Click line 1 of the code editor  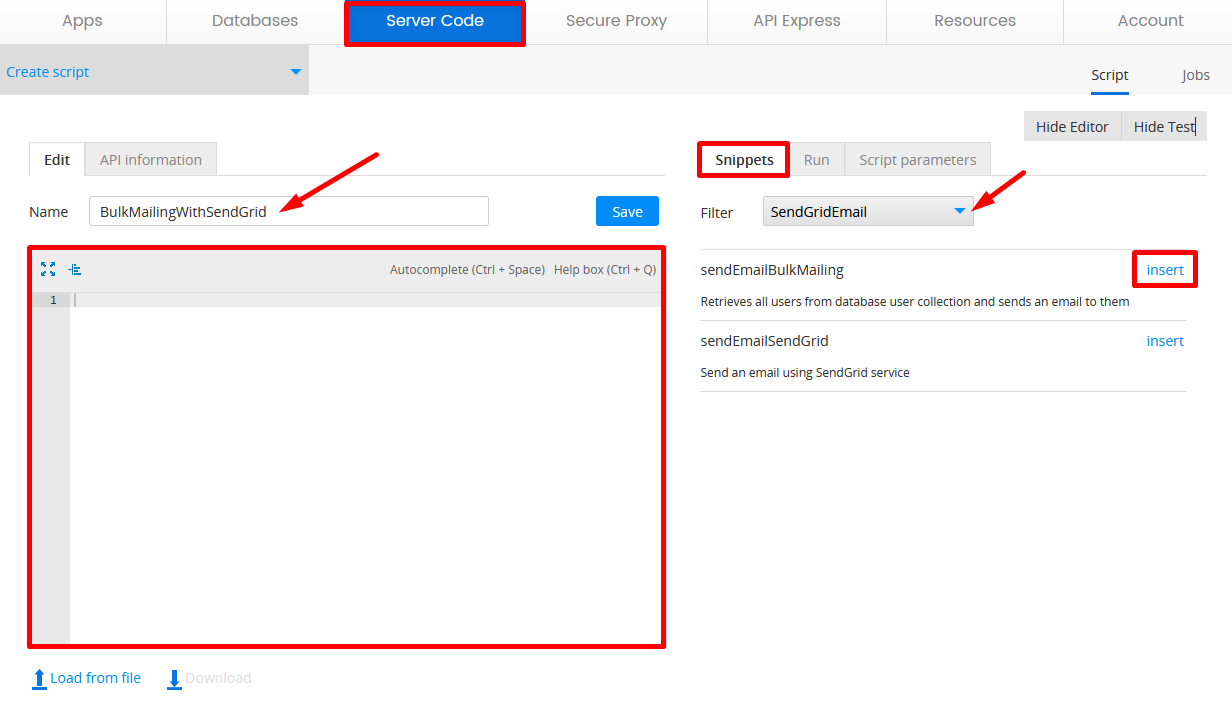[x=365, y=300]
